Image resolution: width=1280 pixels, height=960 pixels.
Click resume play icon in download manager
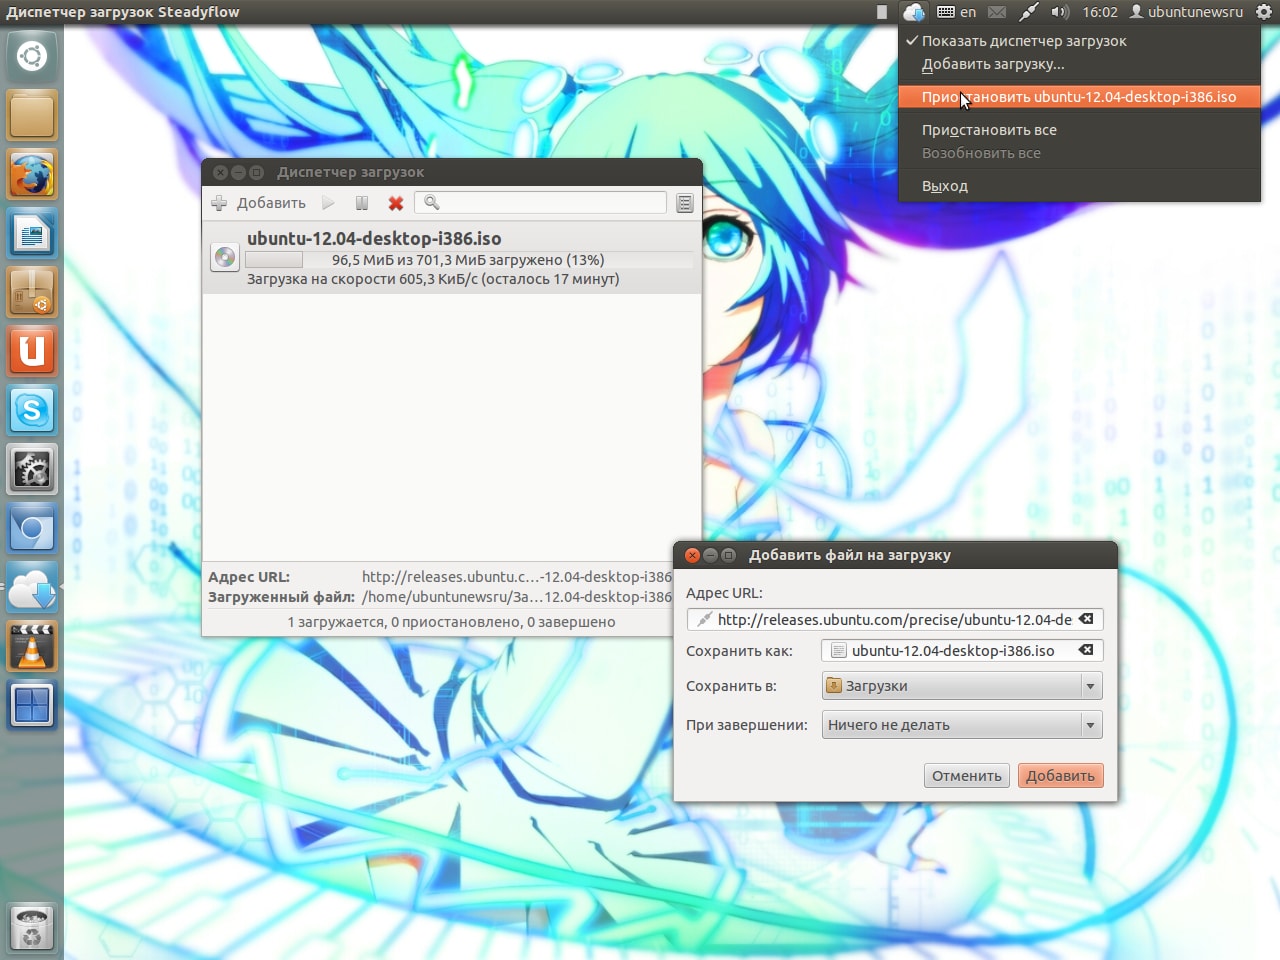[x=328, y=203]
